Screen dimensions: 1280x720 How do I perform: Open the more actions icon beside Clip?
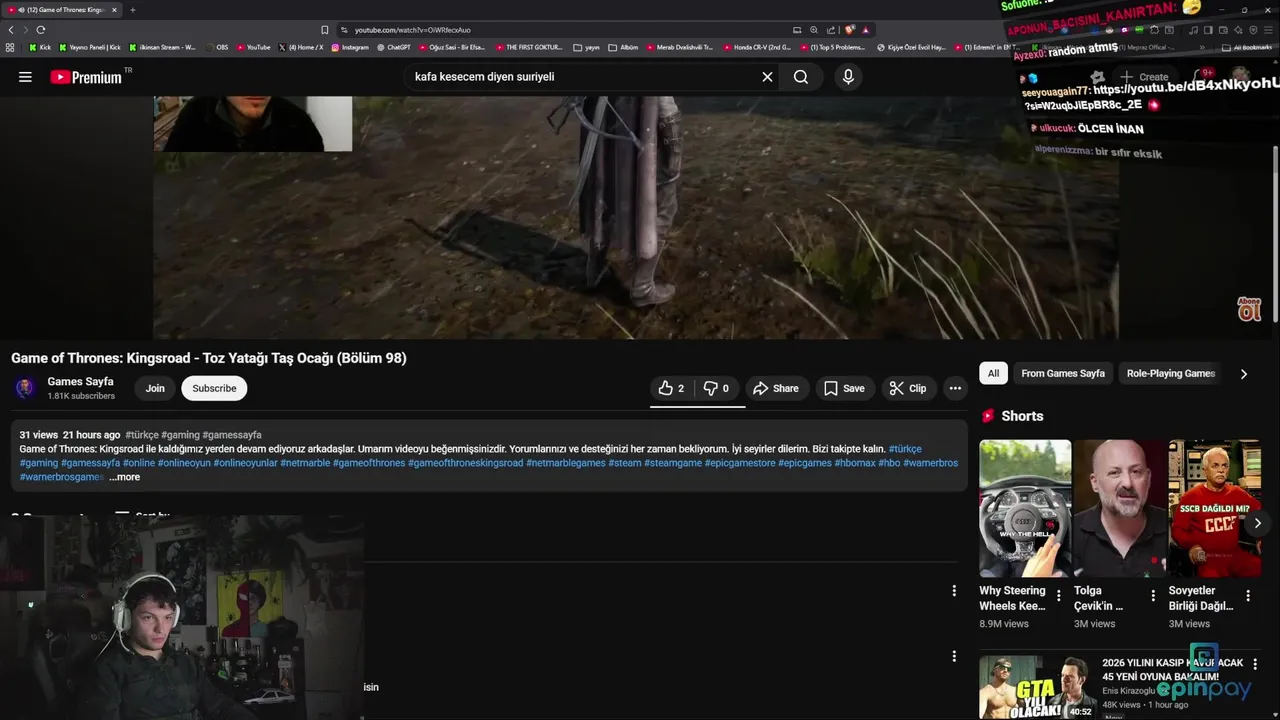(x=955, y=388)
